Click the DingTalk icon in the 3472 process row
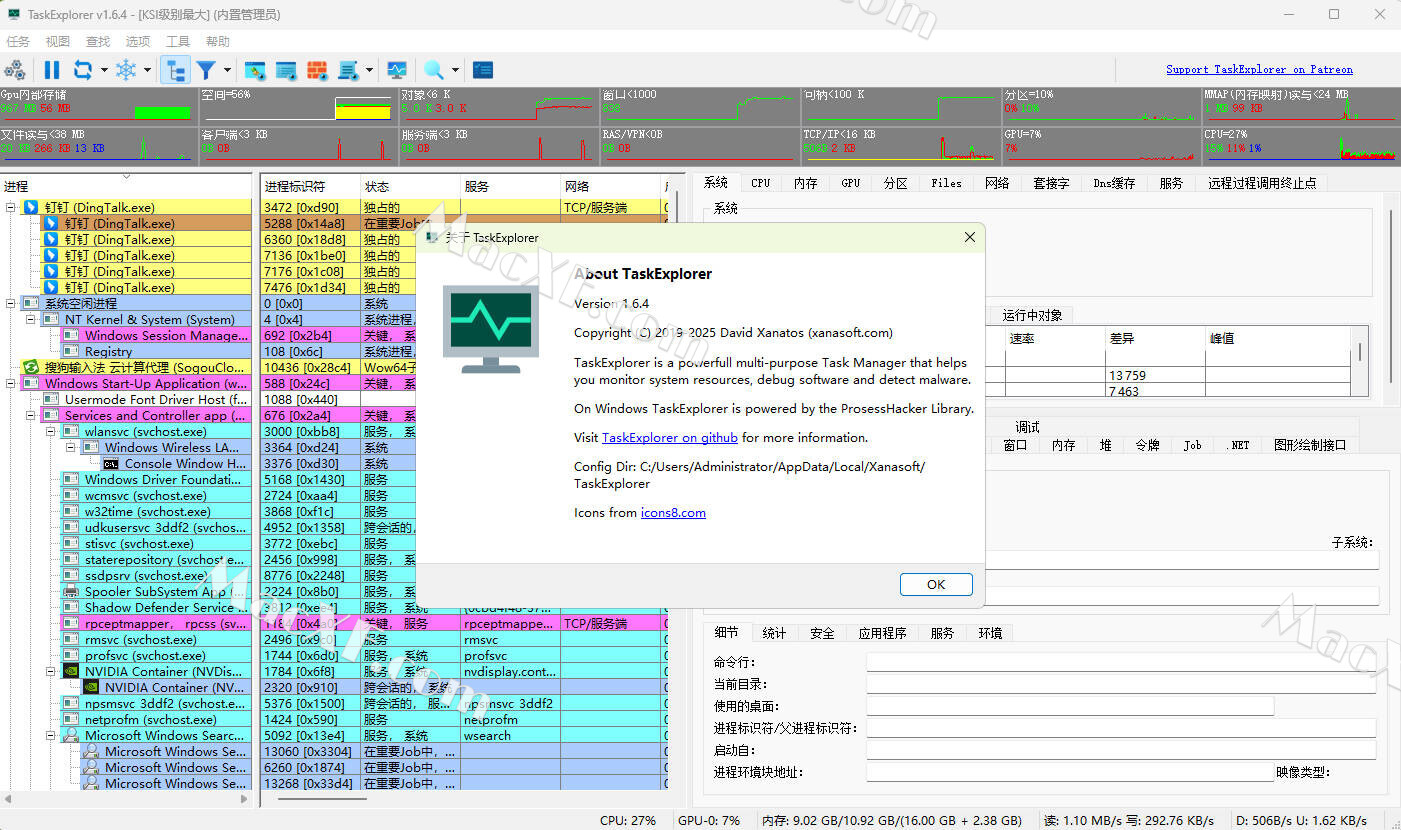This screenshot has height=830, width=1401. (x=31, y=208)
